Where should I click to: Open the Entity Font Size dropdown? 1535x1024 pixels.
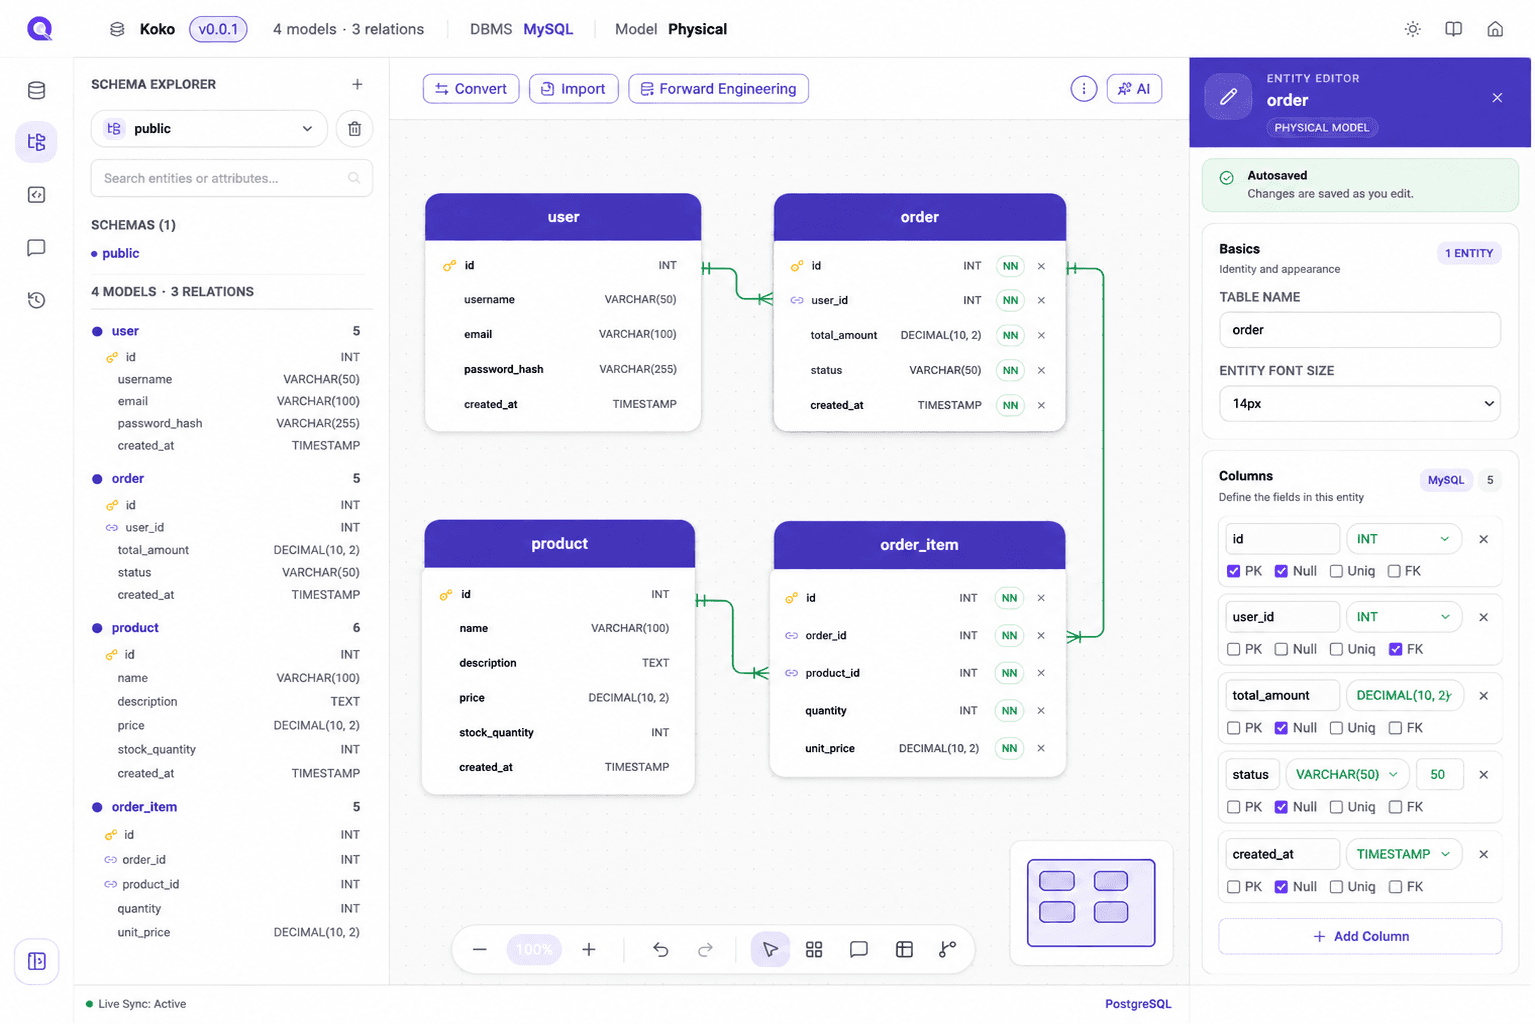(x=1360, y=404)
